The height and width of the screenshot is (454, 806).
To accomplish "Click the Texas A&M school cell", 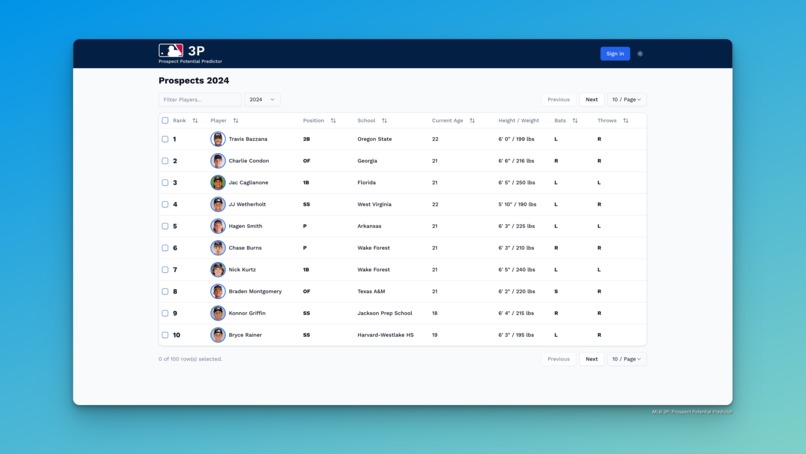I will 371,291.
